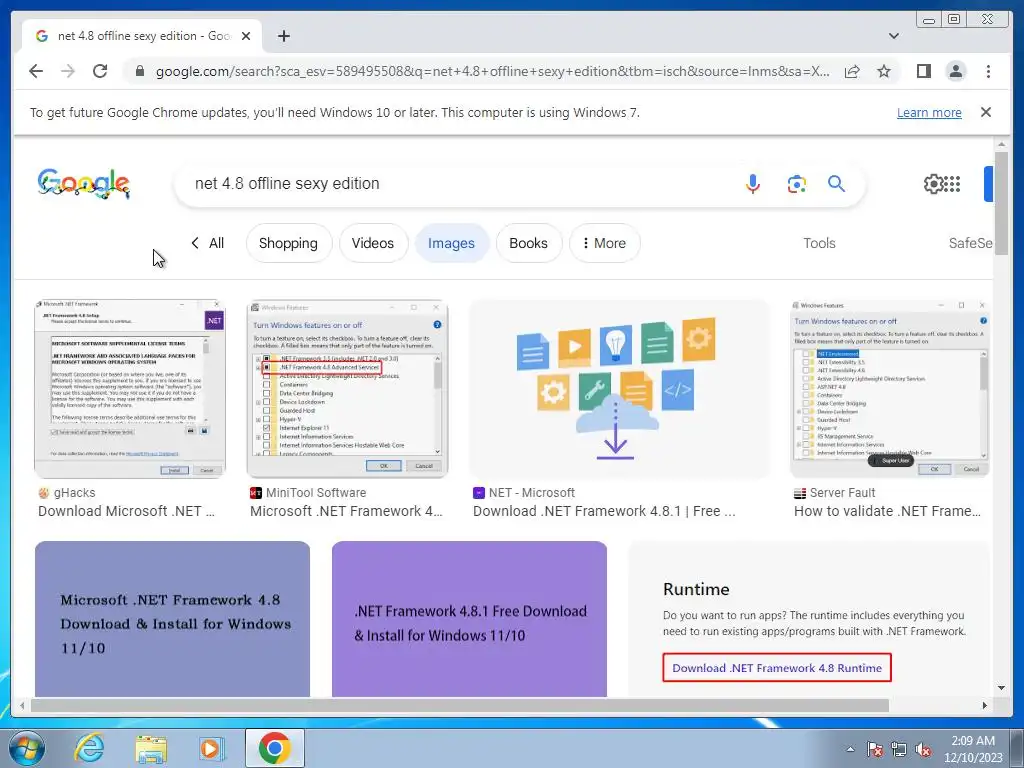Screen dimensions: 1024x768
Task: Open the Server Fault image result
Action: click(x=889, y=389)
